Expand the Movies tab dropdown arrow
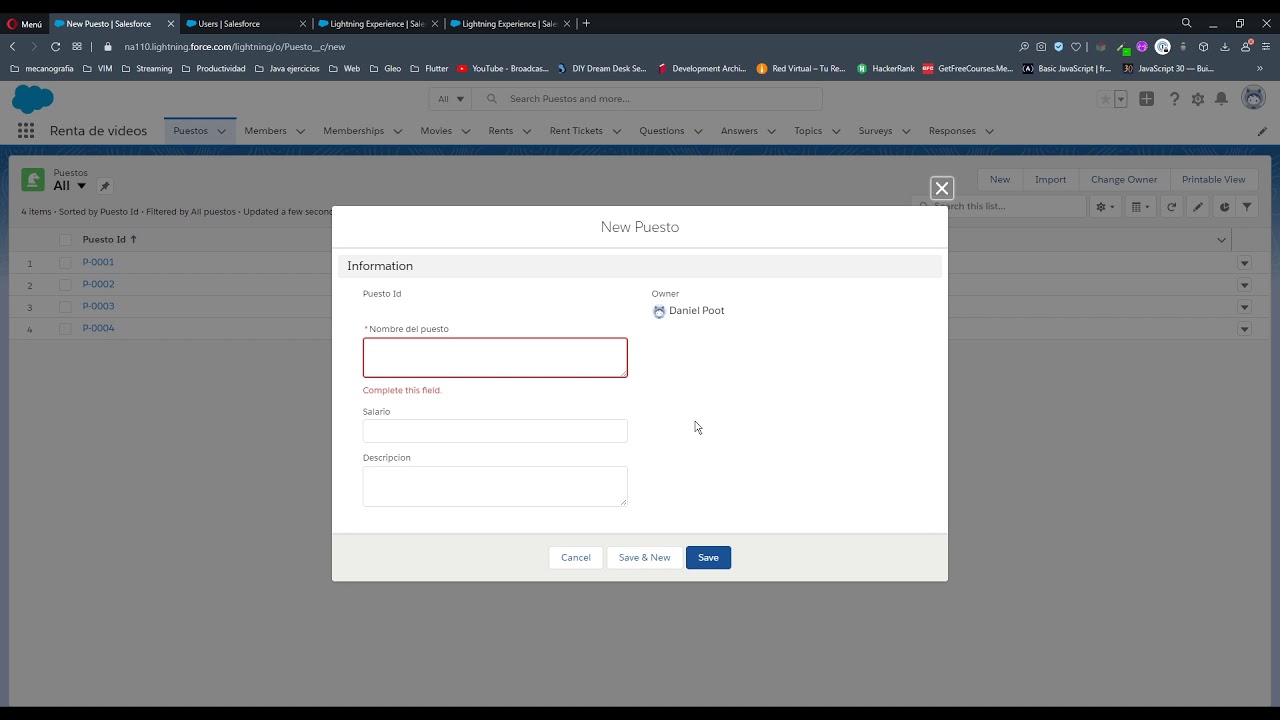 click(x=465, y=131)
